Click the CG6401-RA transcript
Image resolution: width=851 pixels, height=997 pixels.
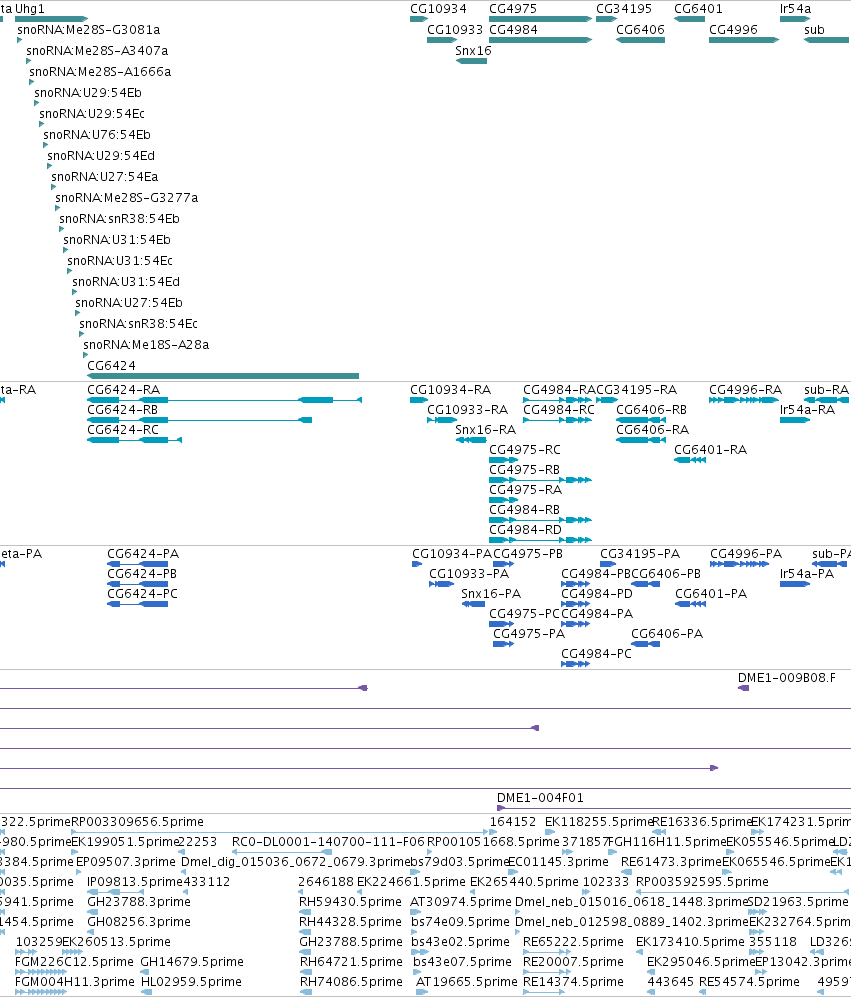(x=690, y=460)
